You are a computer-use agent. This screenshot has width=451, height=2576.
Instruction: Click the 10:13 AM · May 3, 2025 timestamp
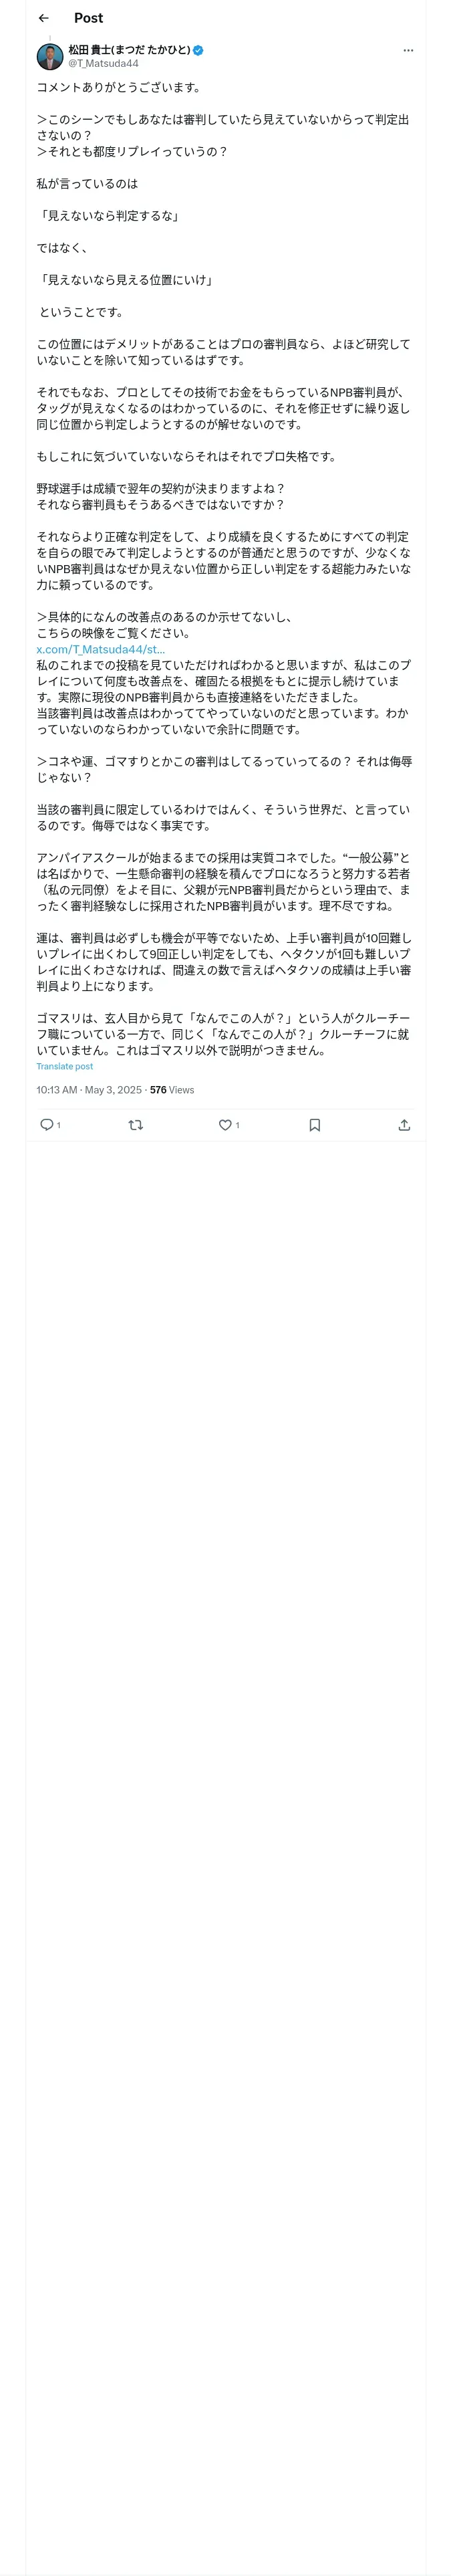pos(89,1089)
